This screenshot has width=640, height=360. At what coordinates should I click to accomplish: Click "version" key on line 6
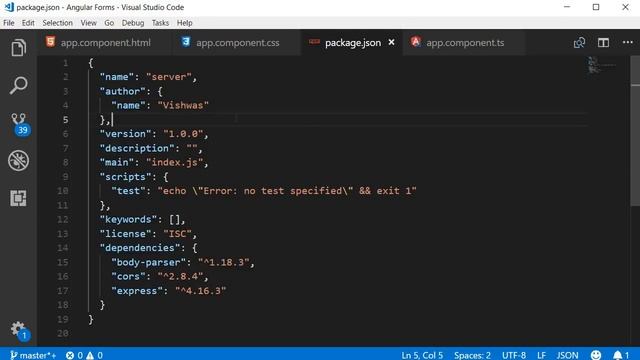pos(125,134)
